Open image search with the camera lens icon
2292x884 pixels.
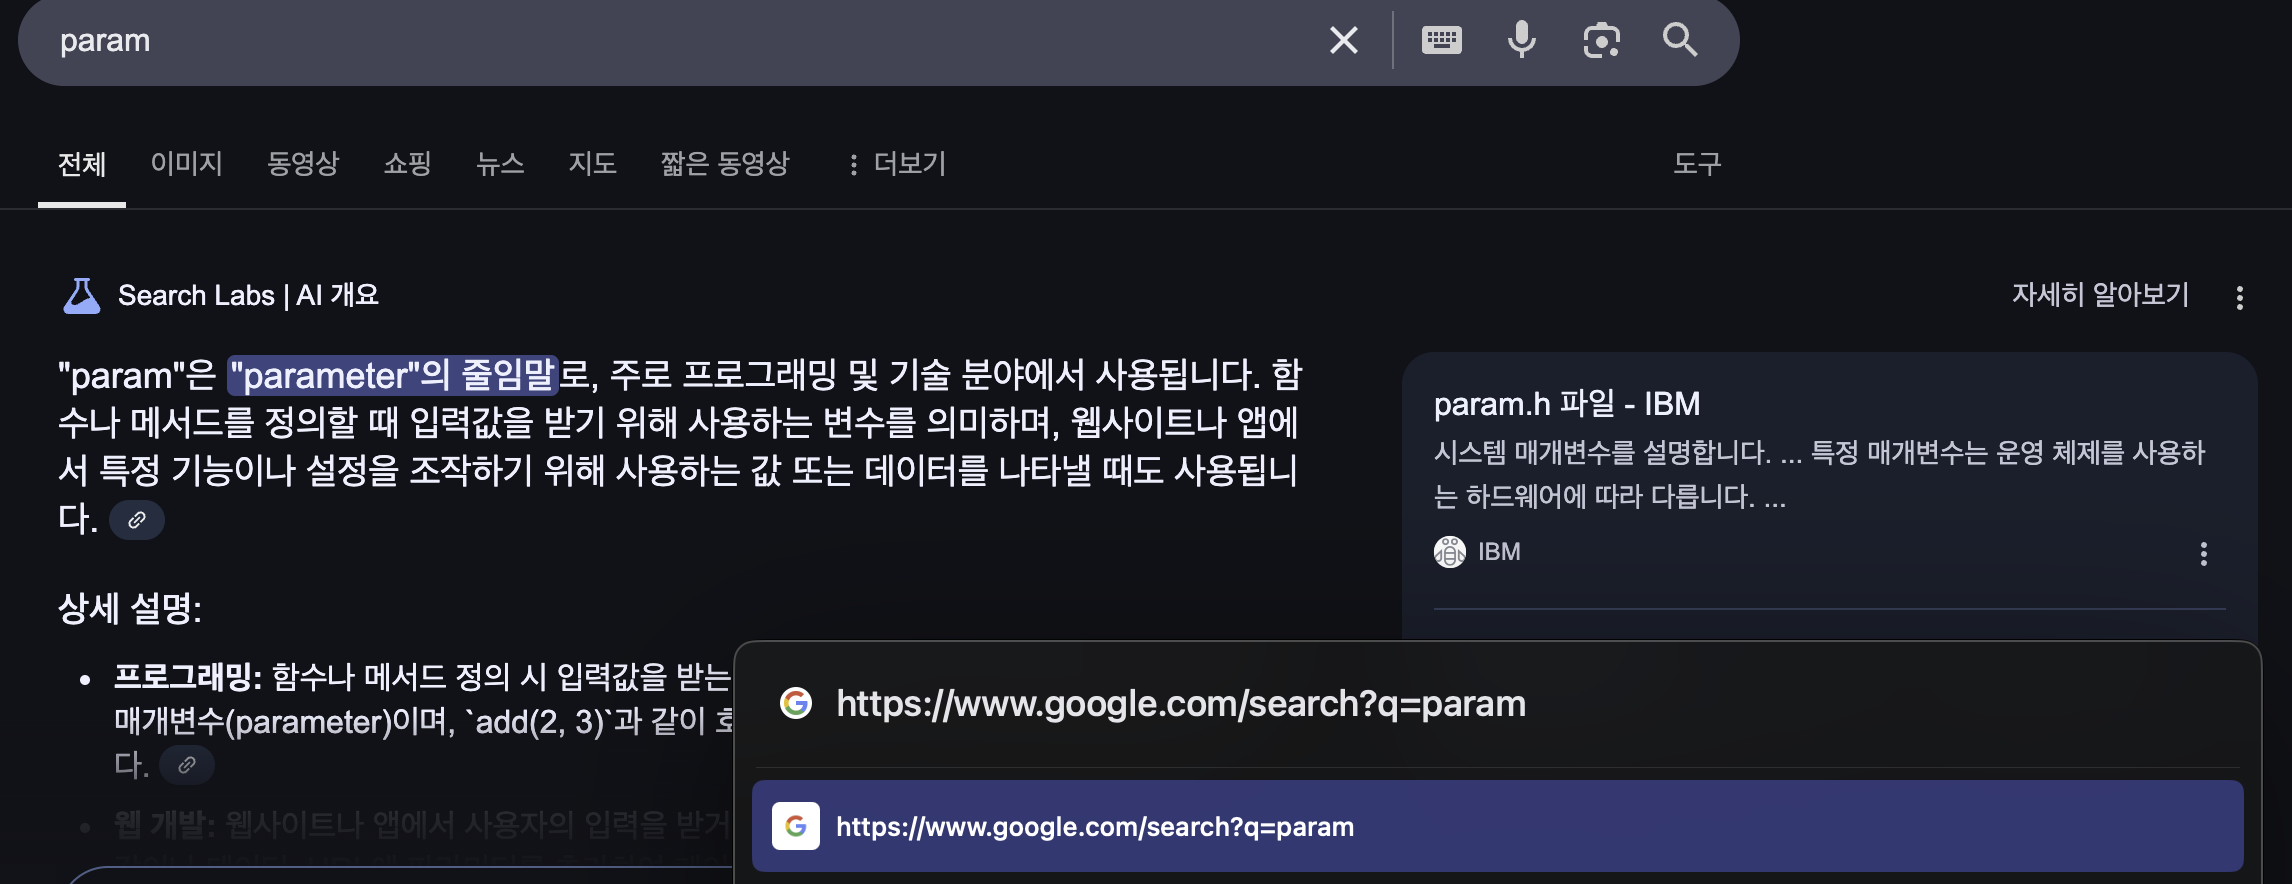click(1601, 41)
